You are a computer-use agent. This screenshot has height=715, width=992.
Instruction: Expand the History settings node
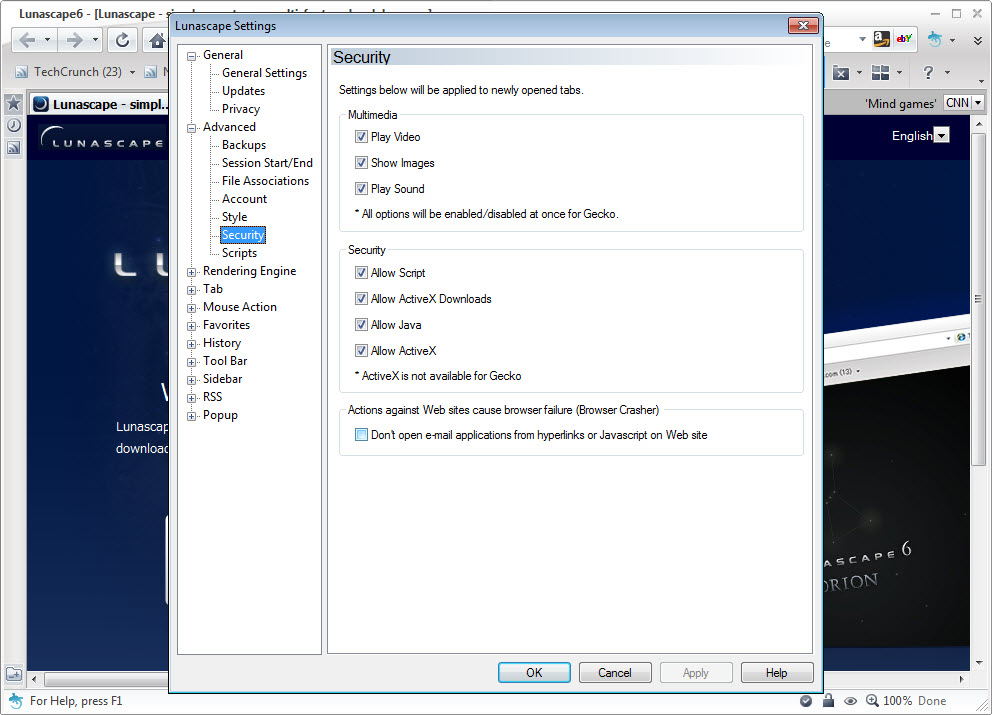coord(192,344)
